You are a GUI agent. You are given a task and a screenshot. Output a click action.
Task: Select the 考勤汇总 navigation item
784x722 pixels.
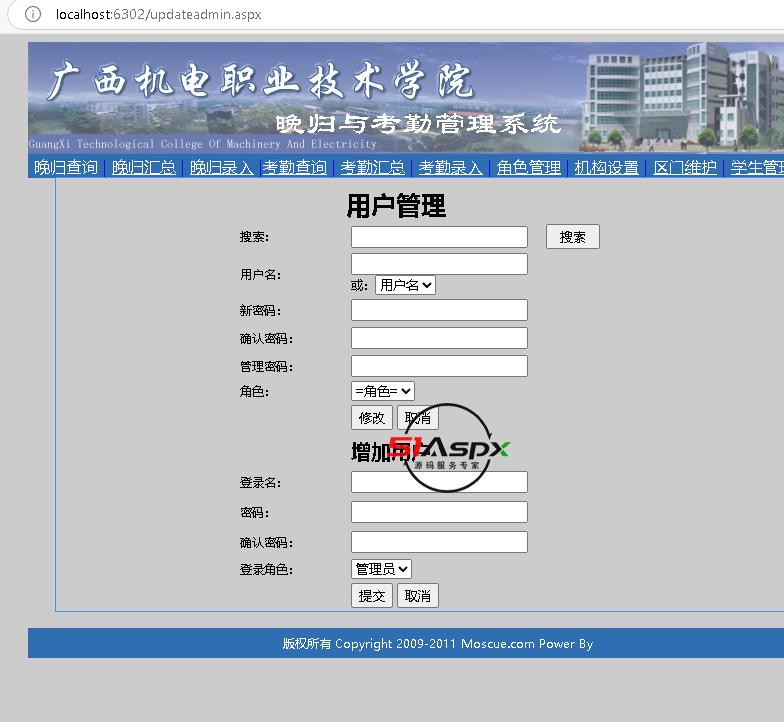373,168
